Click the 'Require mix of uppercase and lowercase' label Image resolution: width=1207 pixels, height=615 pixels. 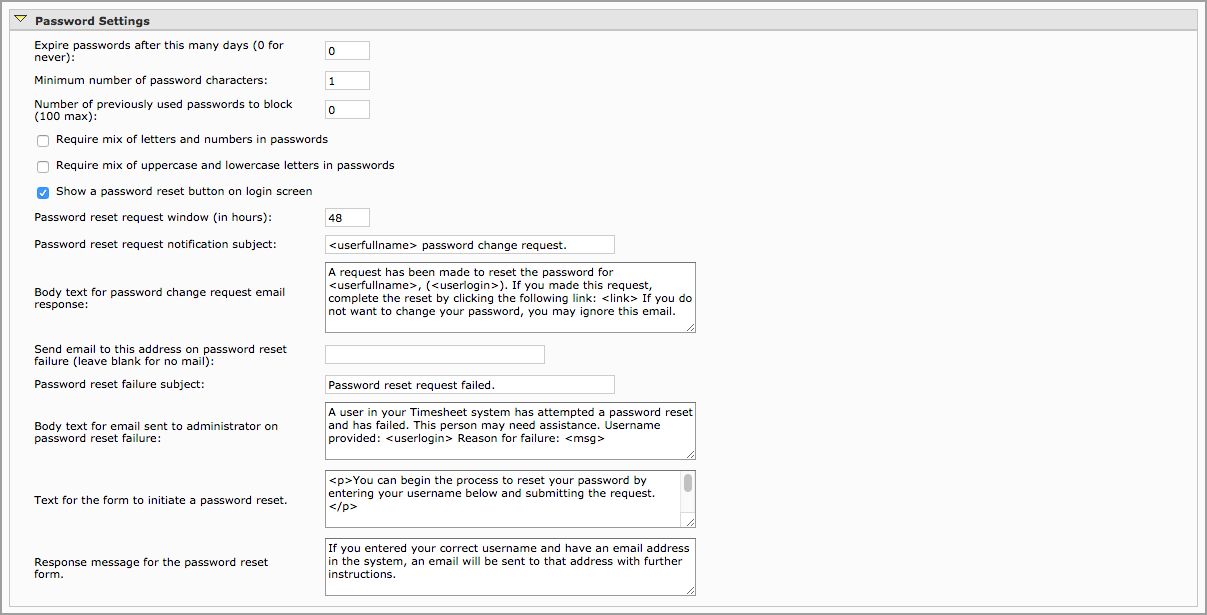[x=225, y=166]
